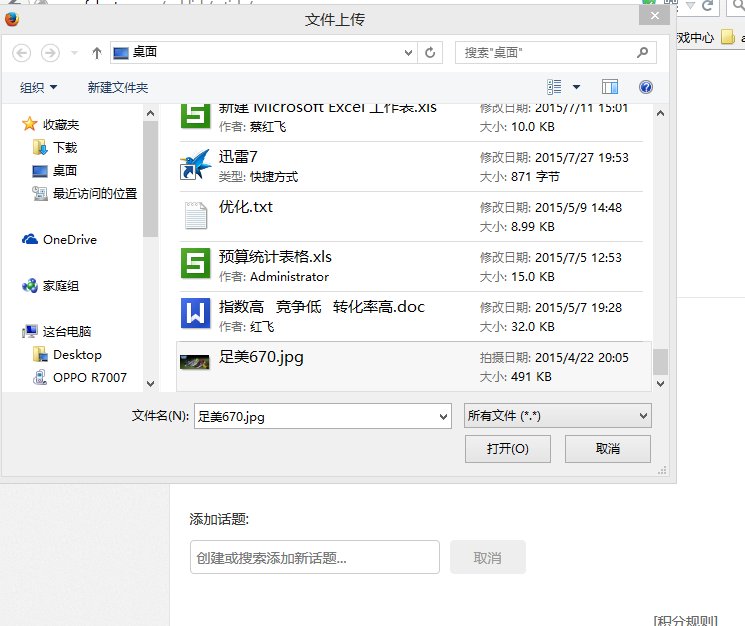Image resolution: width=745 pixels, height=626 pixels.
Task: Select OPPO R7007 device in sidebar
Action: tap(90, 378)
